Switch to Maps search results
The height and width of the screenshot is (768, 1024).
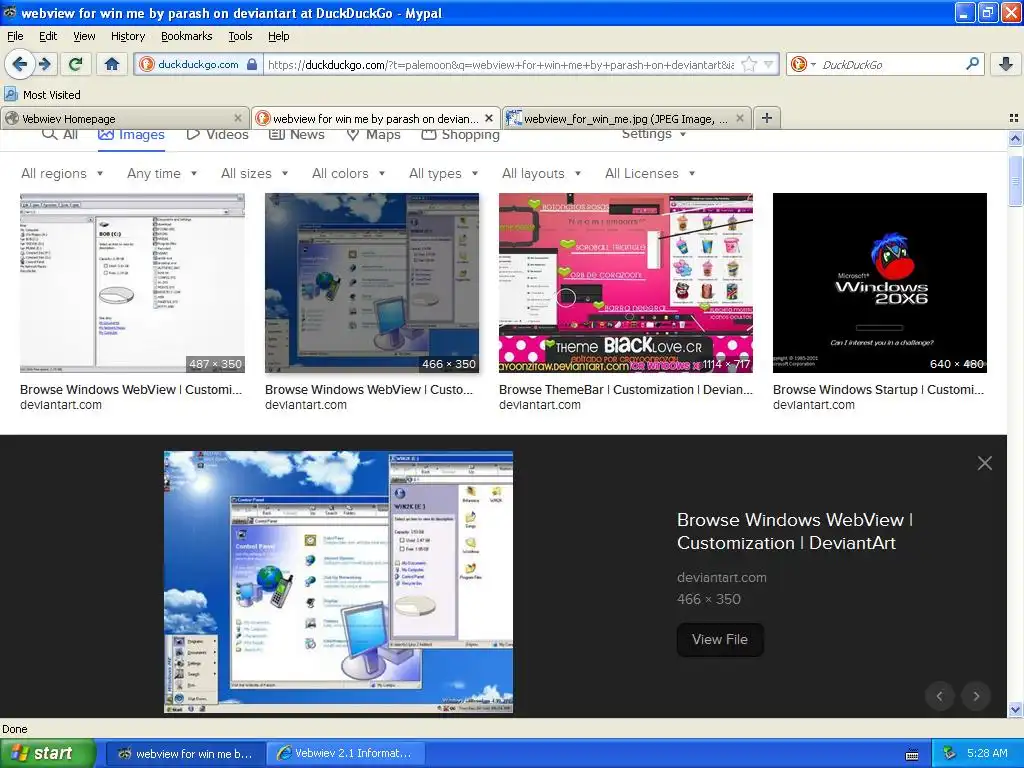[374, 135]
